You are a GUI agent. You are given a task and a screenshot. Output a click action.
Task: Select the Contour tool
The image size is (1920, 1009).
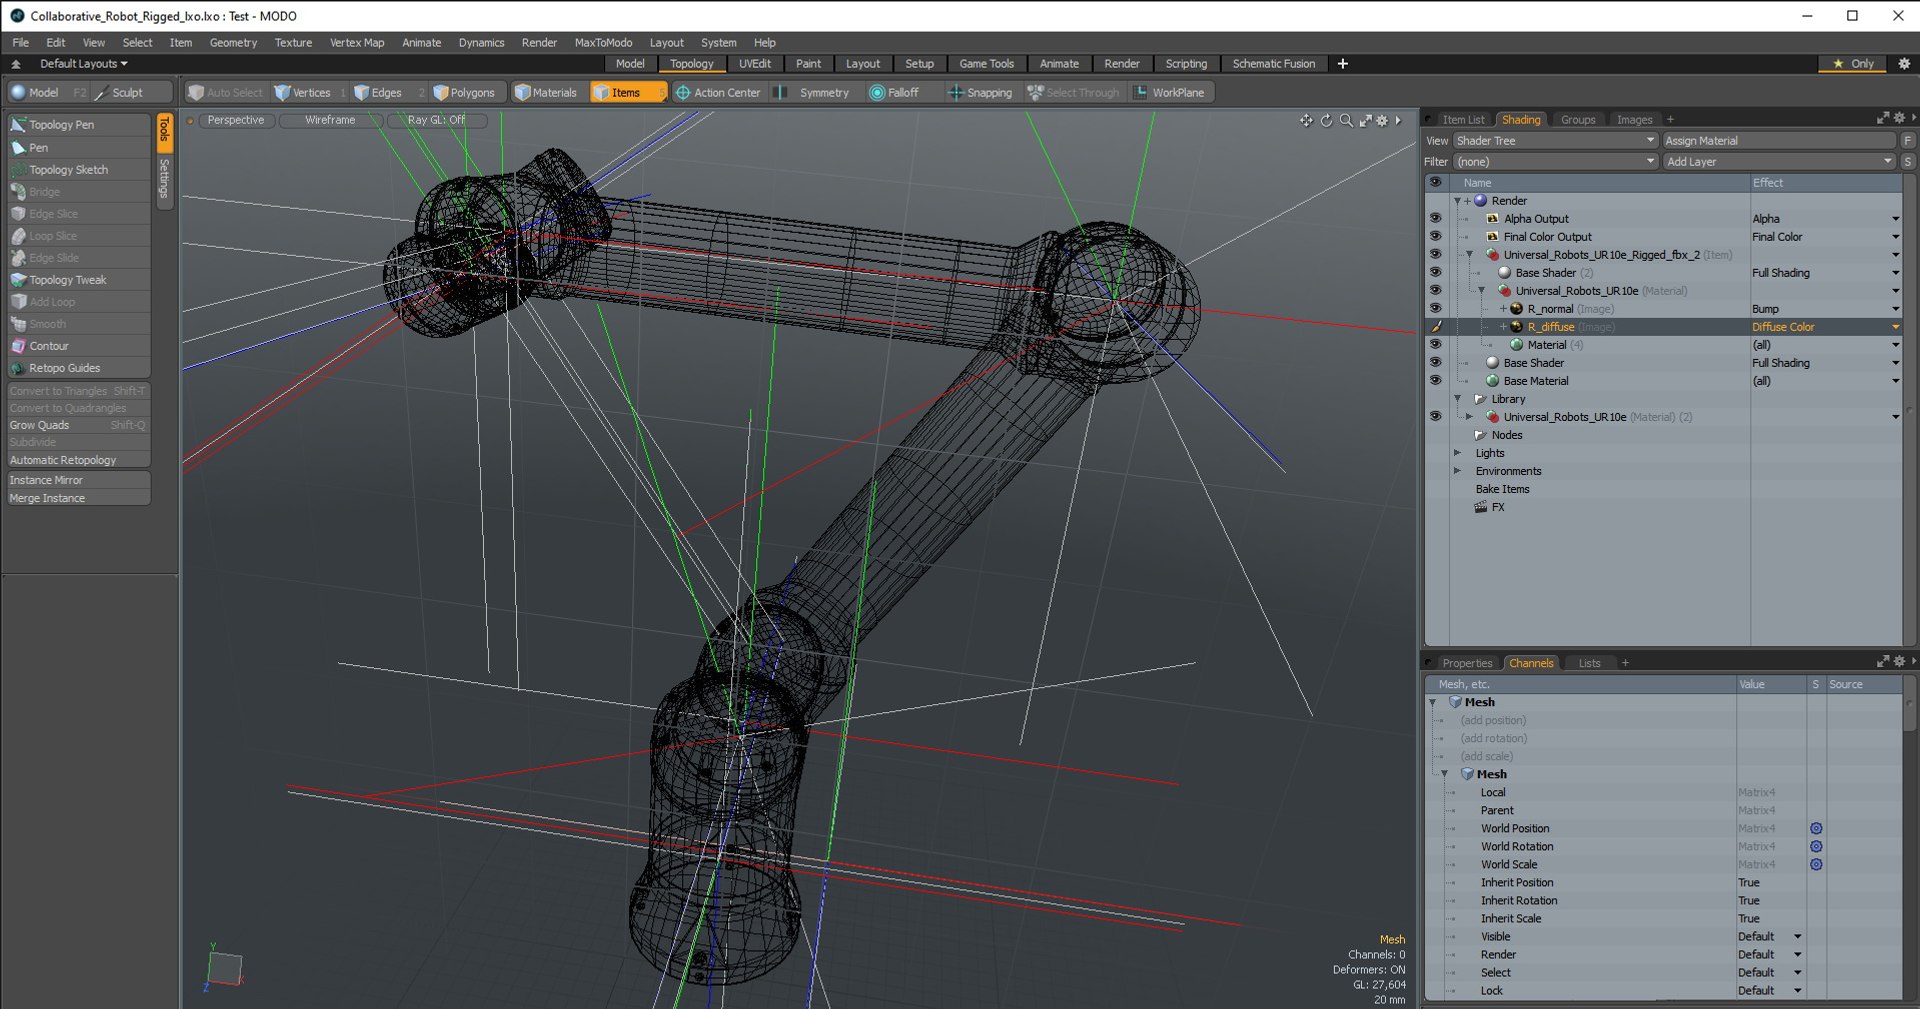coord(78,346)
